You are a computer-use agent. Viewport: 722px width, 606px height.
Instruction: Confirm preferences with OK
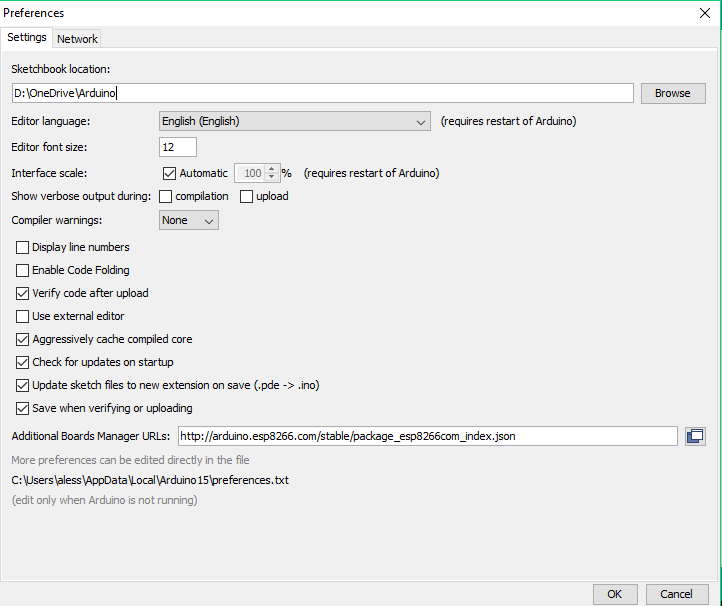615,594
